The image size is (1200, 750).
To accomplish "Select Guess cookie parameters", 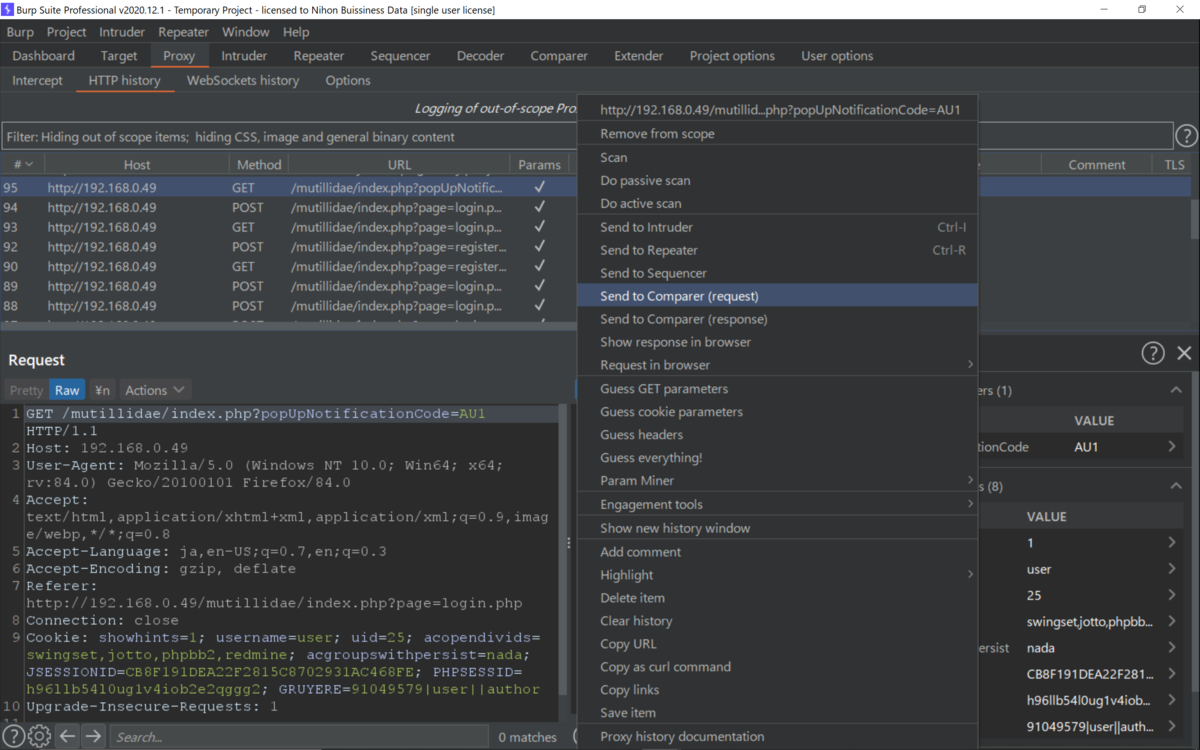I will [776, 412].
